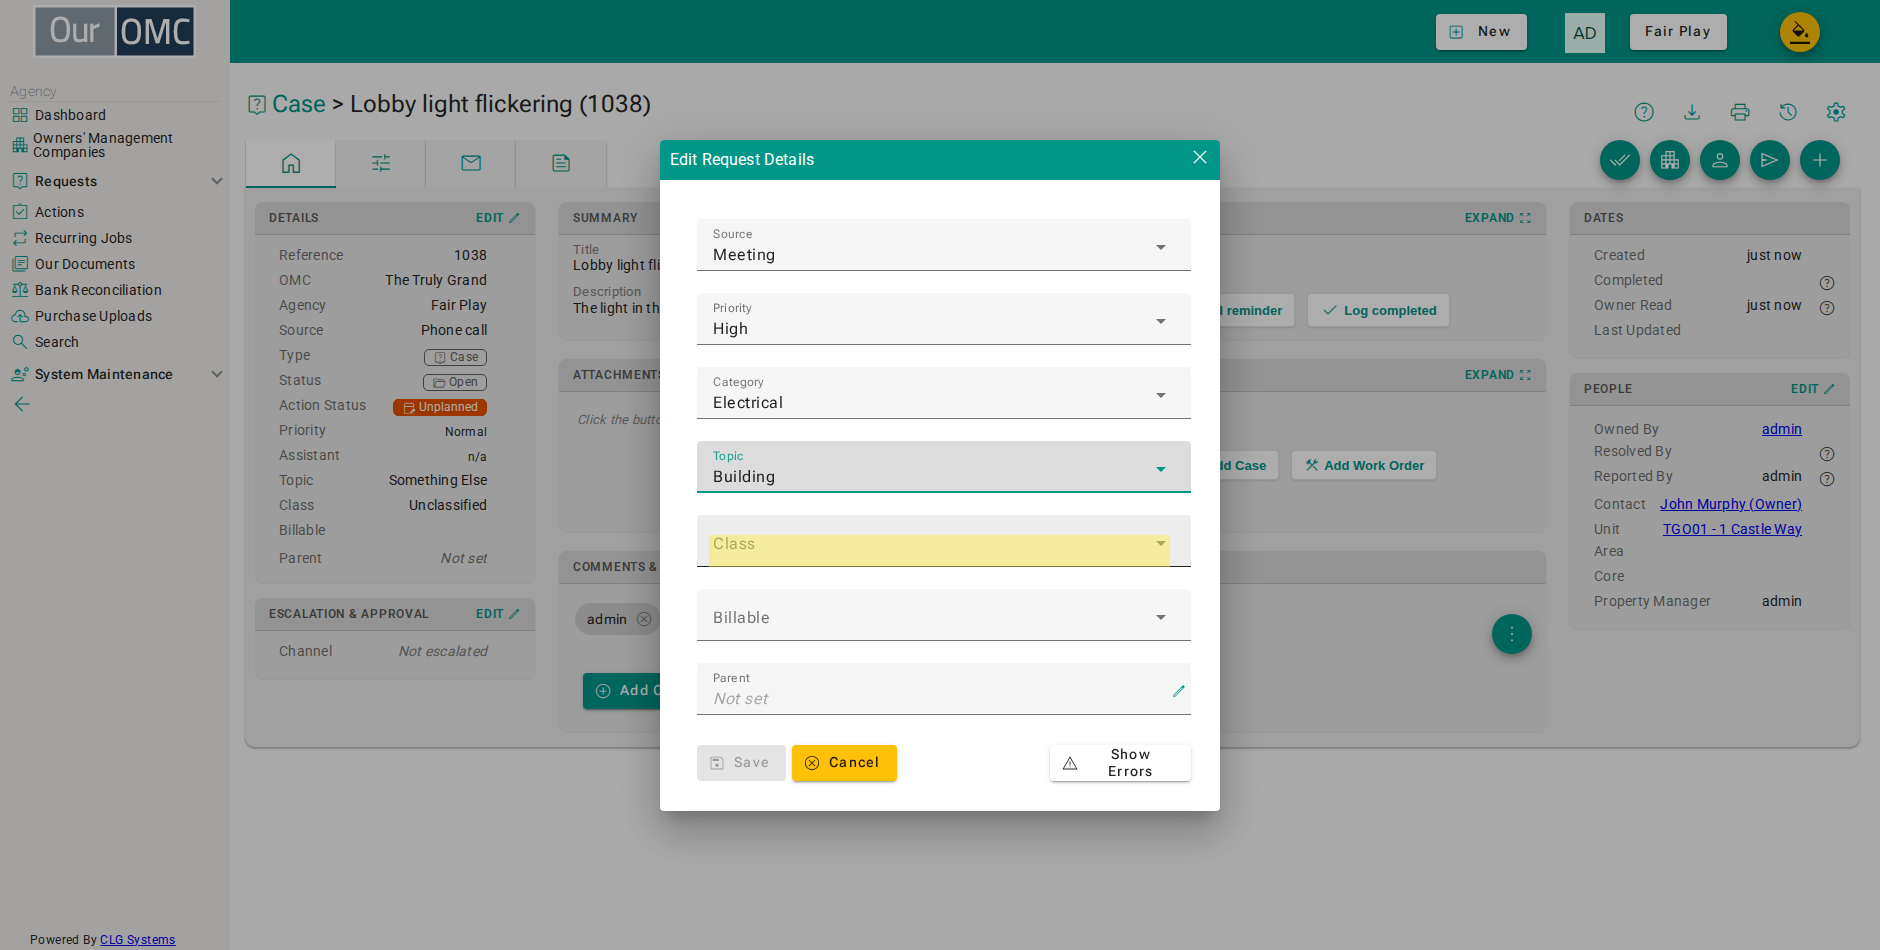The image size is (1880, 950).
Task: Switch to the home tab
Action: [x=291, y=163]
